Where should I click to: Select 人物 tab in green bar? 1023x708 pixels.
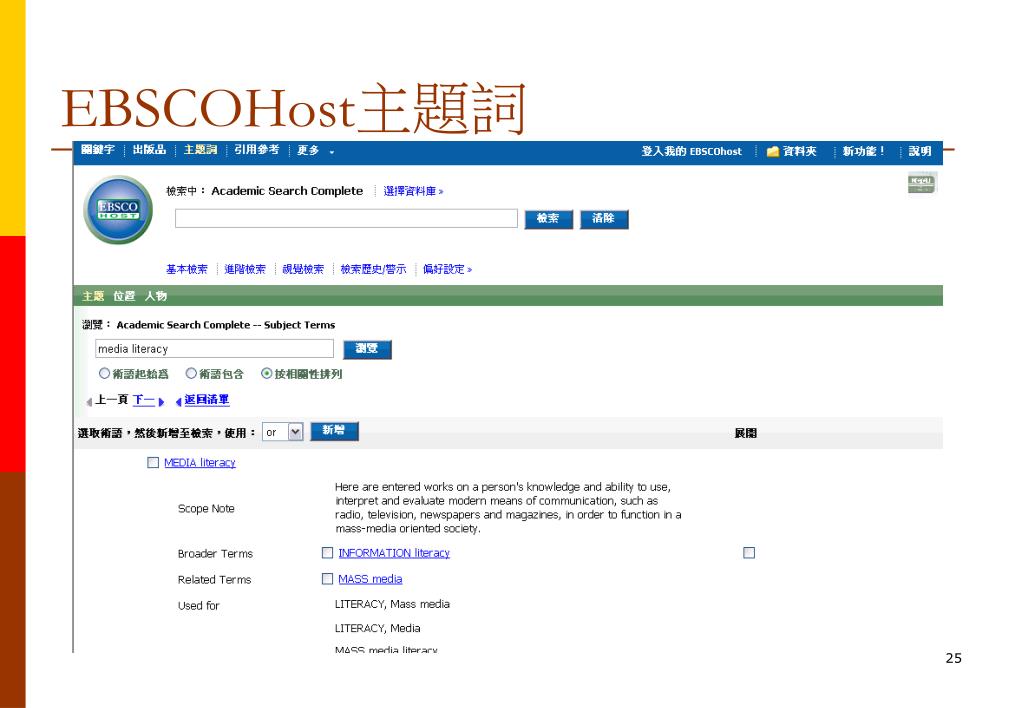[155, 296]
